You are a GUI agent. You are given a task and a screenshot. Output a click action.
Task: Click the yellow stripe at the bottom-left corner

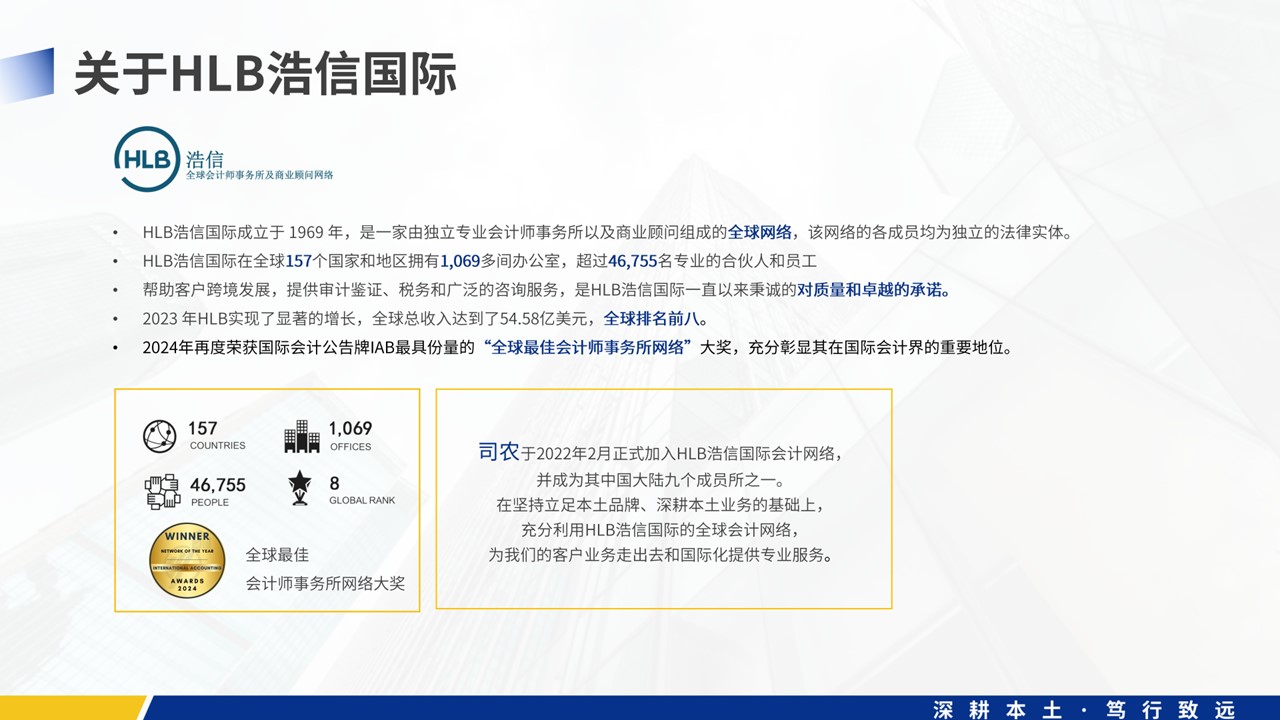tap(70, 708)
